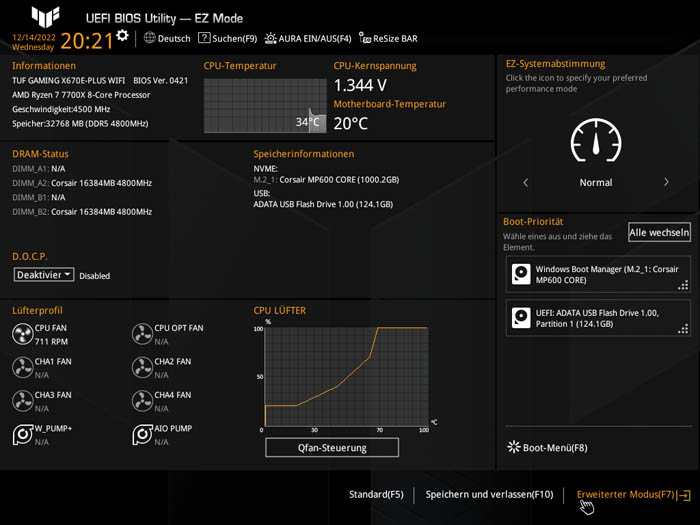Image resolution: width=700 pixels, height=525 pixels.
Task: Click the 20°C motherboard temperature value
Action: click(x=351, y=123)
